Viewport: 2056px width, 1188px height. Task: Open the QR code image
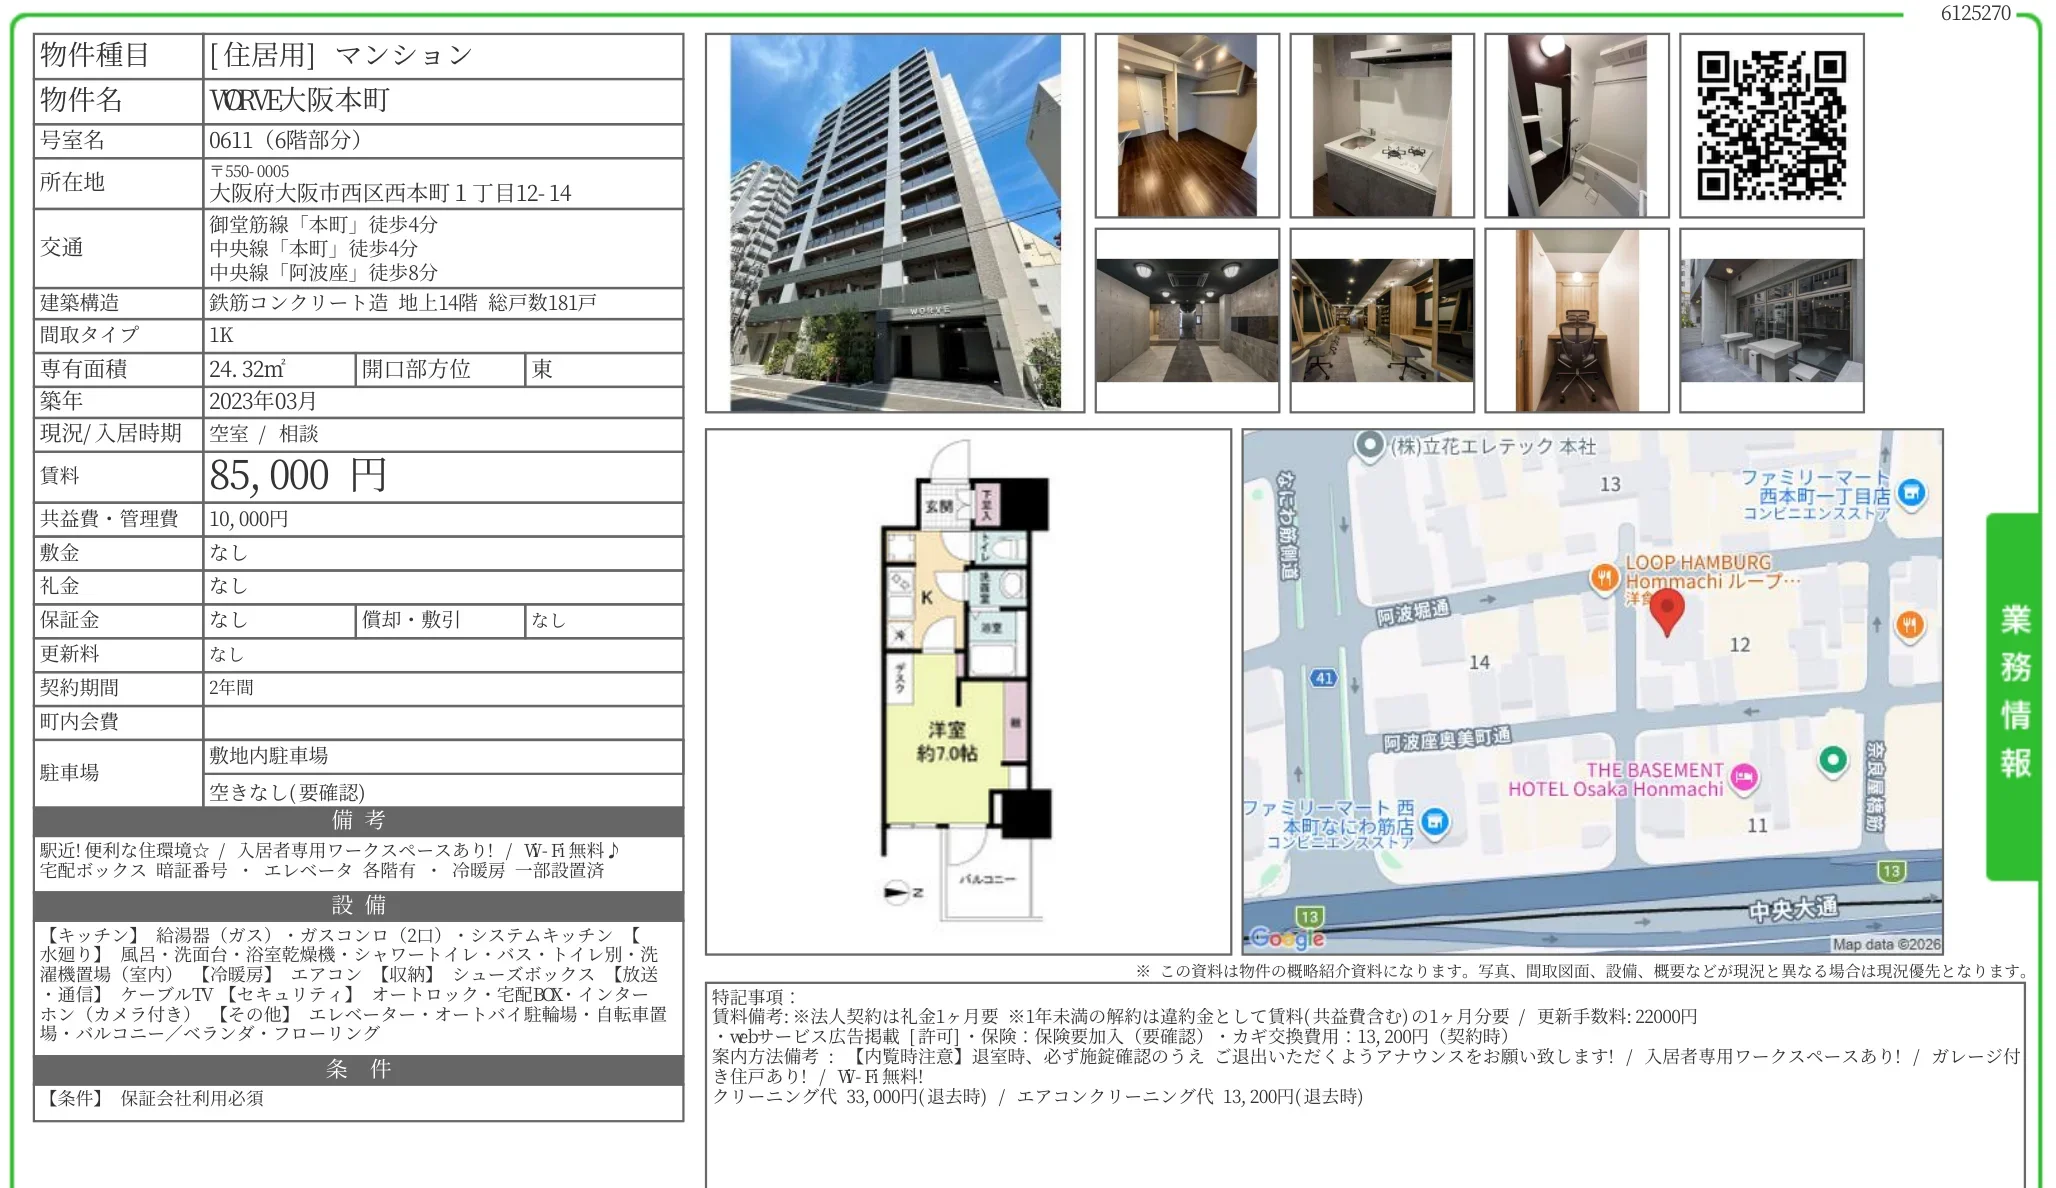(1770, 125)
